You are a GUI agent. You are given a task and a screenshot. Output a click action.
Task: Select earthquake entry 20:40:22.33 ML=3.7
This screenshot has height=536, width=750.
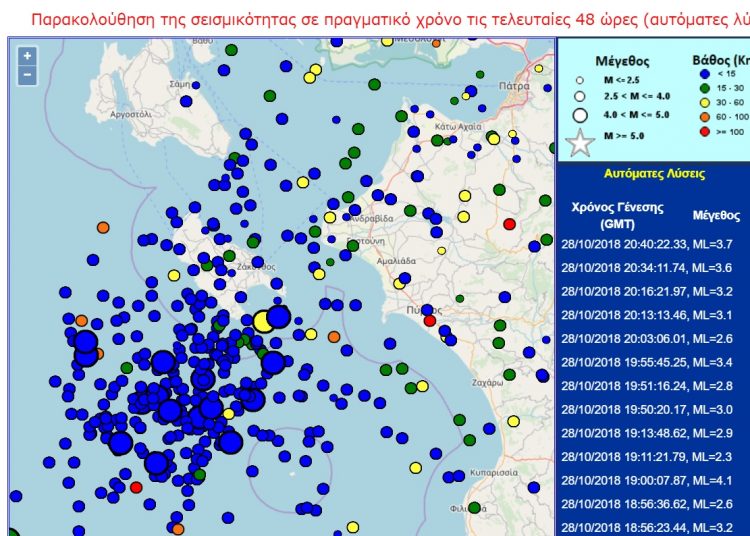pos(647,244)
